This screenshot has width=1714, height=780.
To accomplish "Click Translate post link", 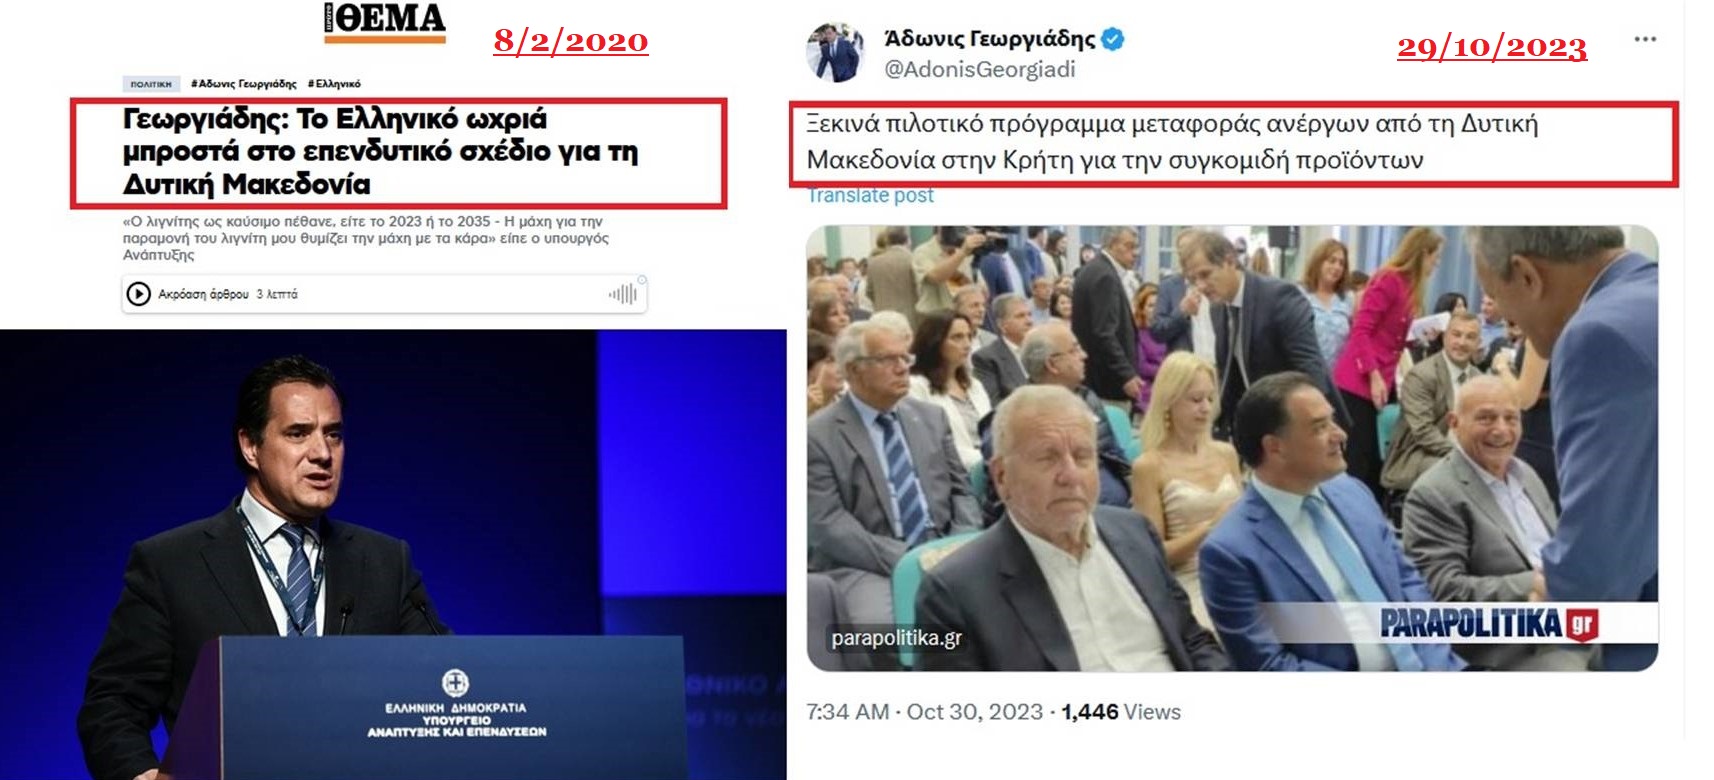I will pos(870,196).
